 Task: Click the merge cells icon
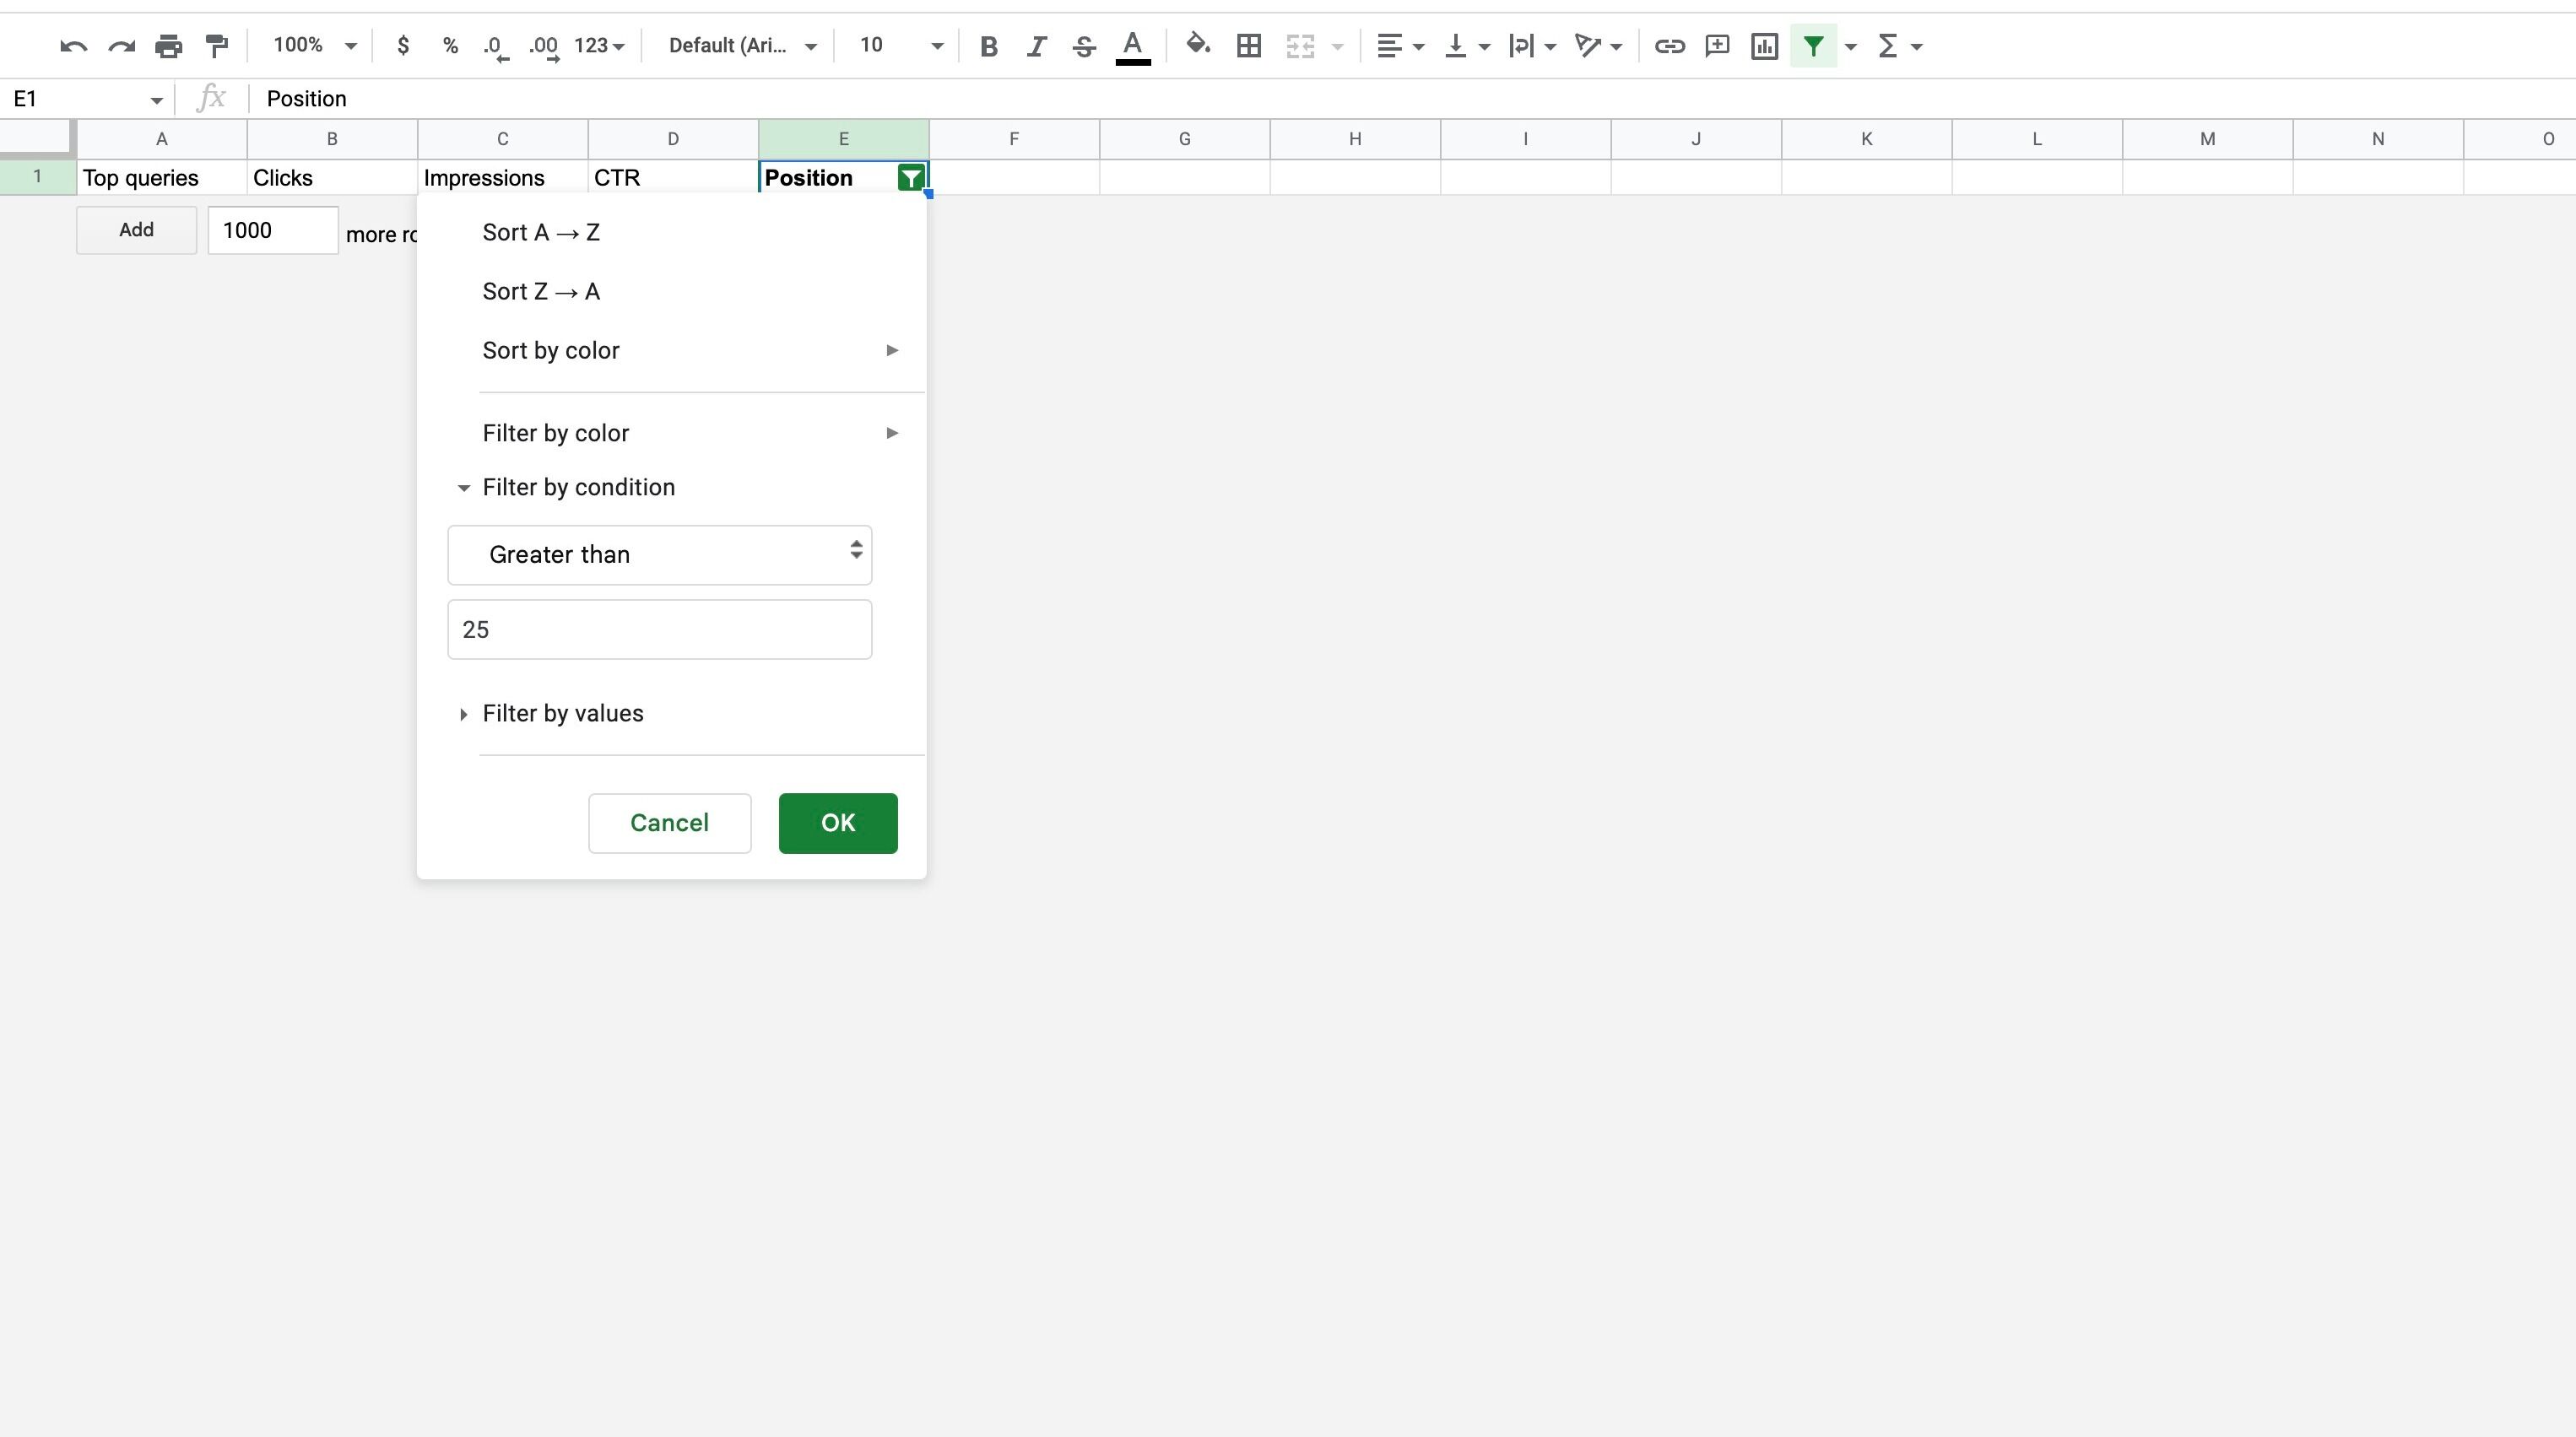(x=1300, y=46)
